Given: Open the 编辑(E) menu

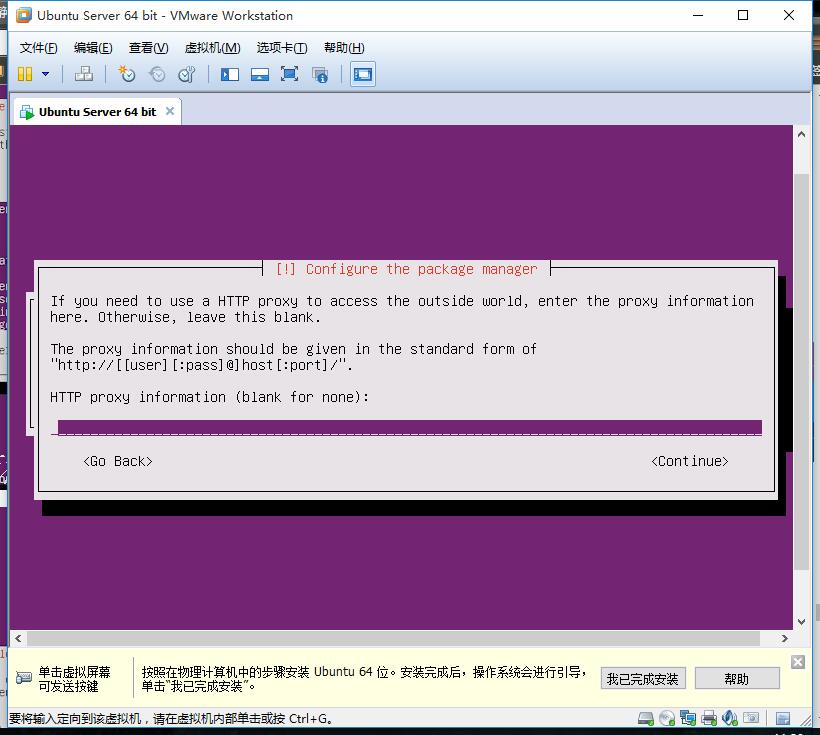Looking at the screenshot, I should (93, 48).
